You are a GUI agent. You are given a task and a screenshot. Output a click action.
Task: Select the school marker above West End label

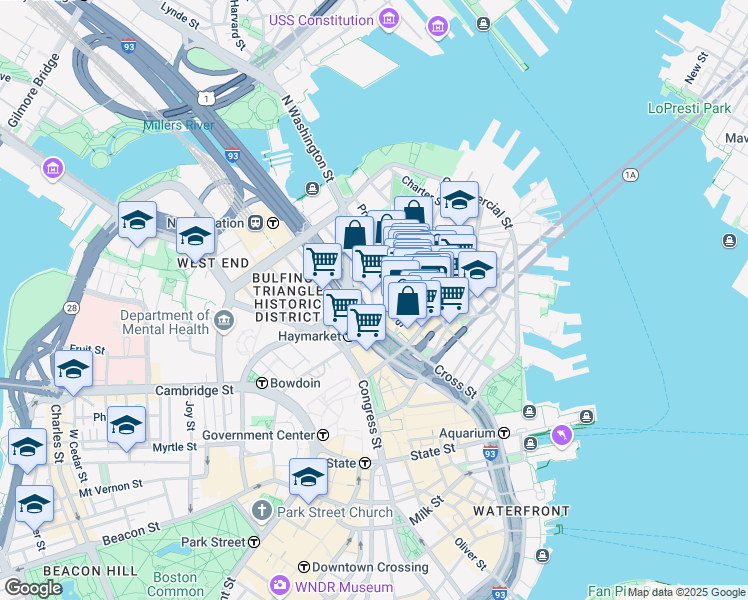[196, 237]
